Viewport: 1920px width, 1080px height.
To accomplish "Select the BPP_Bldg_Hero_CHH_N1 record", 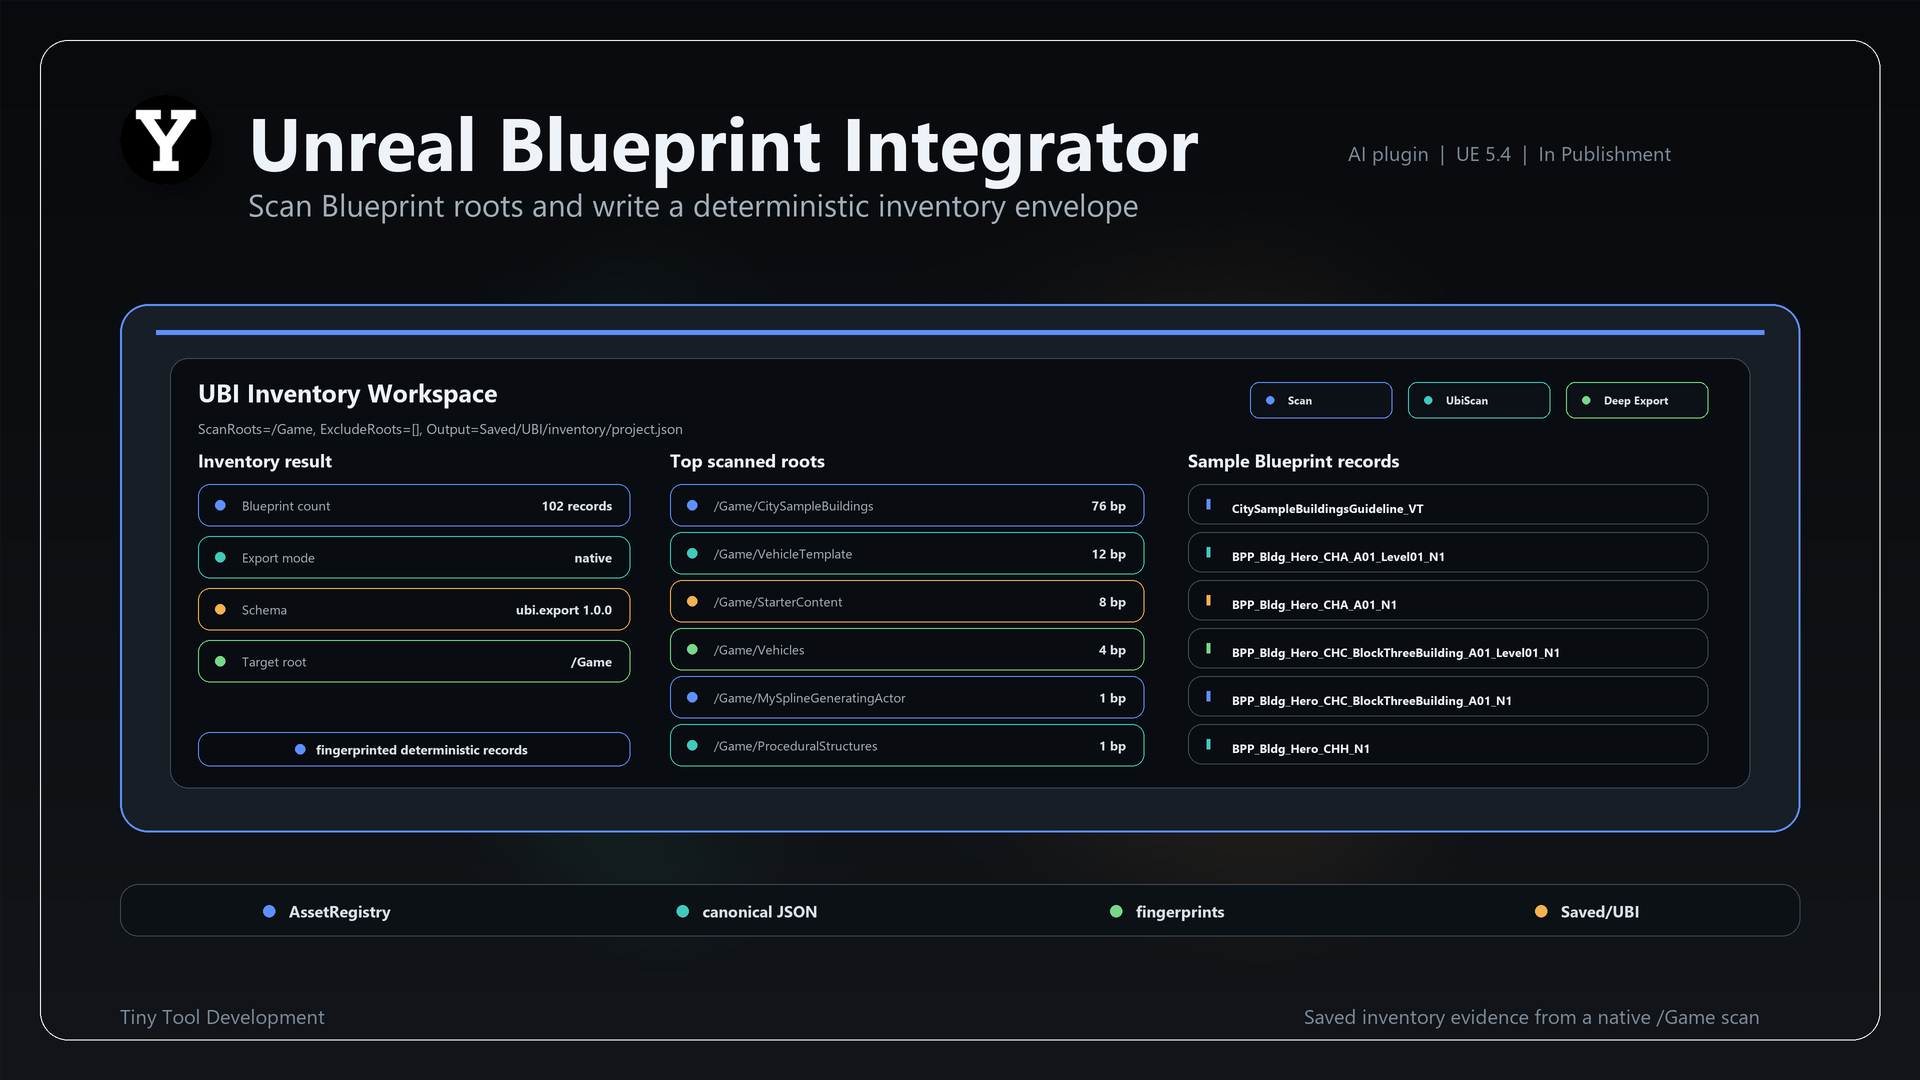I will pos(1448,745).
